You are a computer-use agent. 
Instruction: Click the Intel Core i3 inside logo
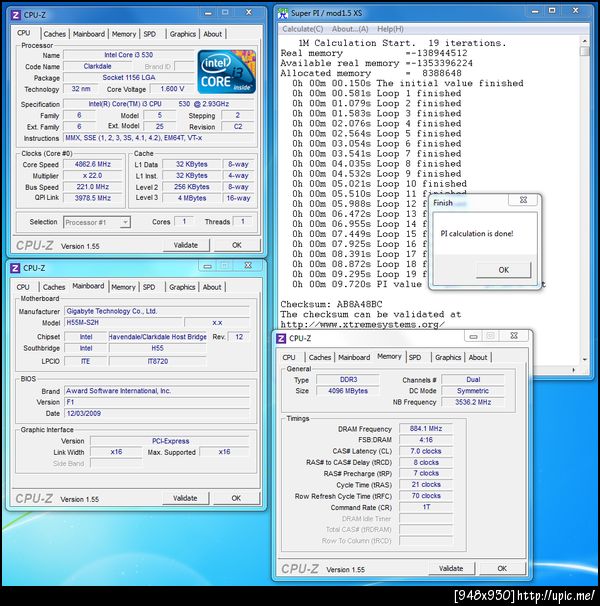[227, 72]
